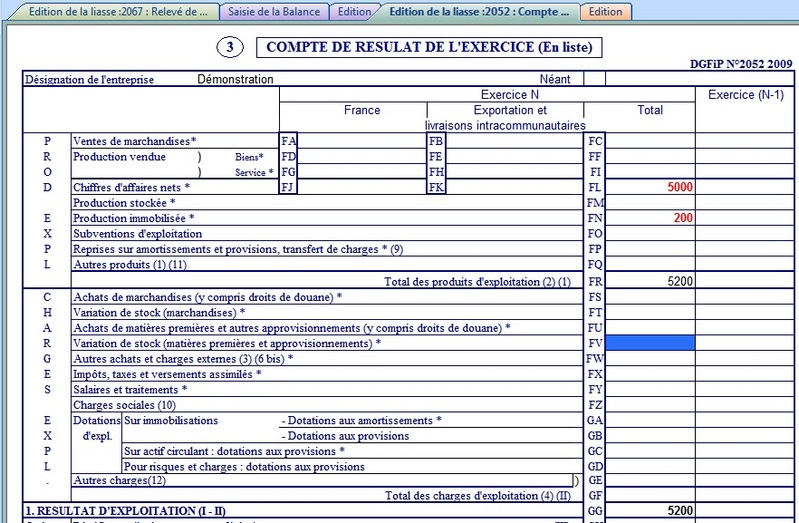Click the FL total value 5000

click(x=680, y=187)
